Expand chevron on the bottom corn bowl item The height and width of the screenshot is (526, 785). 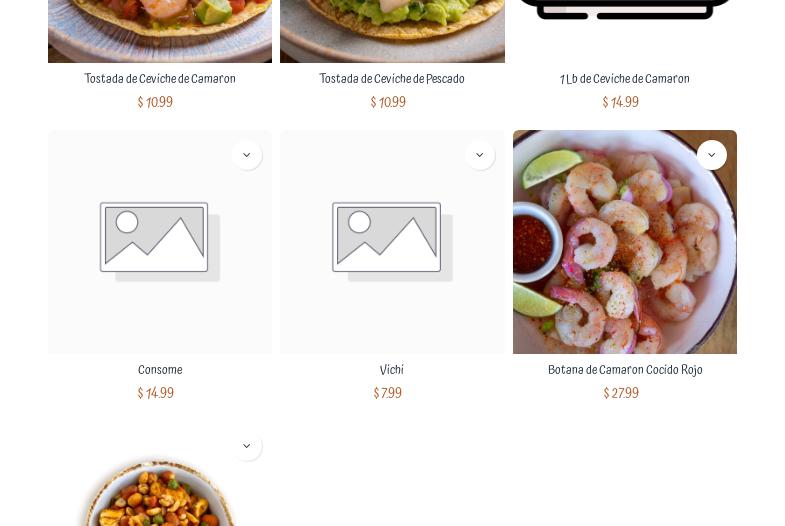coord(247,446)
